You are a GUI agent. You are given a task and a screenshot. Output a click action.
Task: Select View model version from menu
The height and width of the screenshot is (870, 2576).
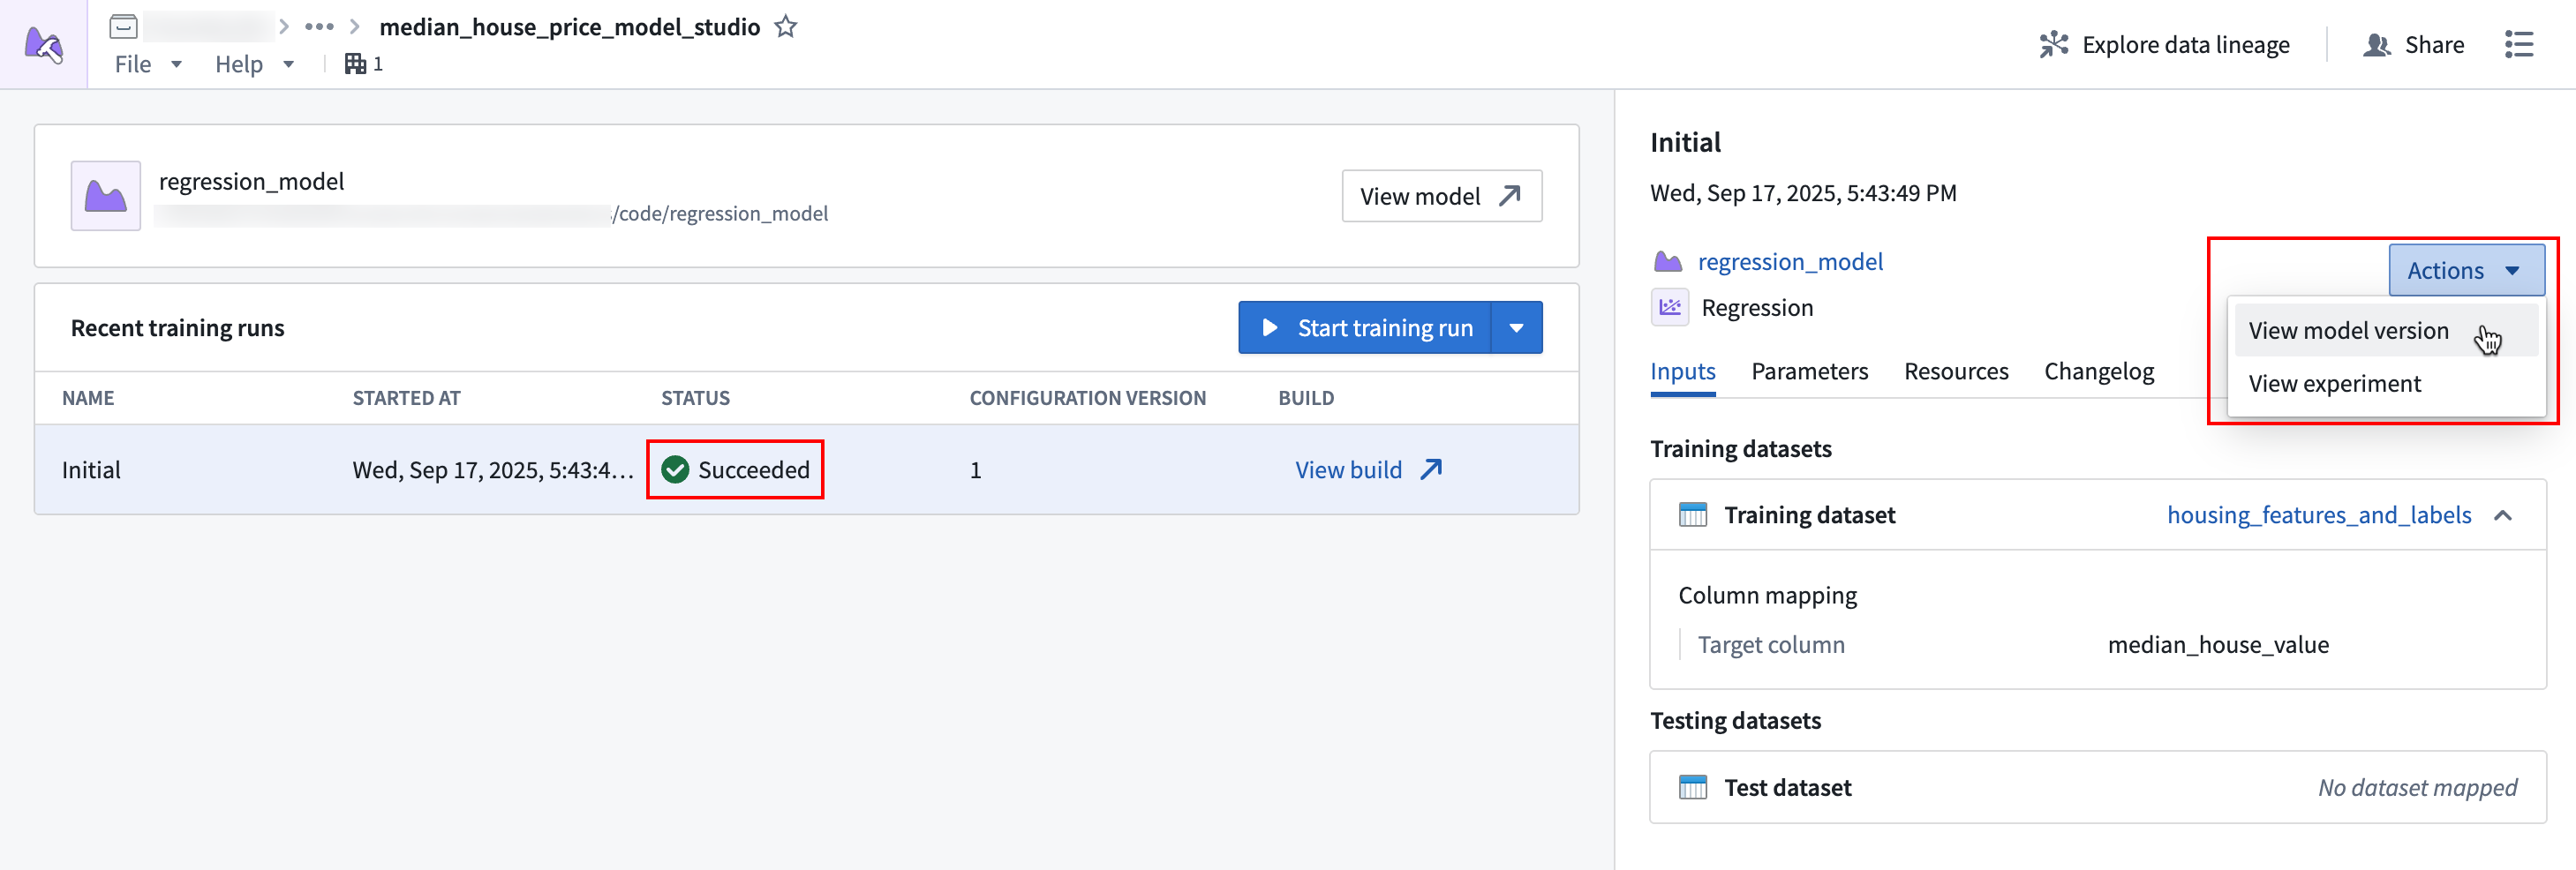click(2348, 331)
